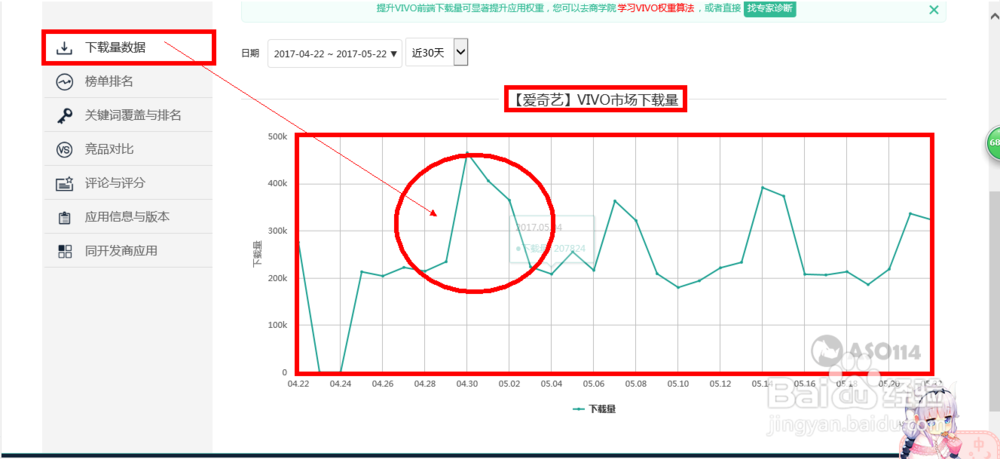Close the green notification banner

[934, 10]
